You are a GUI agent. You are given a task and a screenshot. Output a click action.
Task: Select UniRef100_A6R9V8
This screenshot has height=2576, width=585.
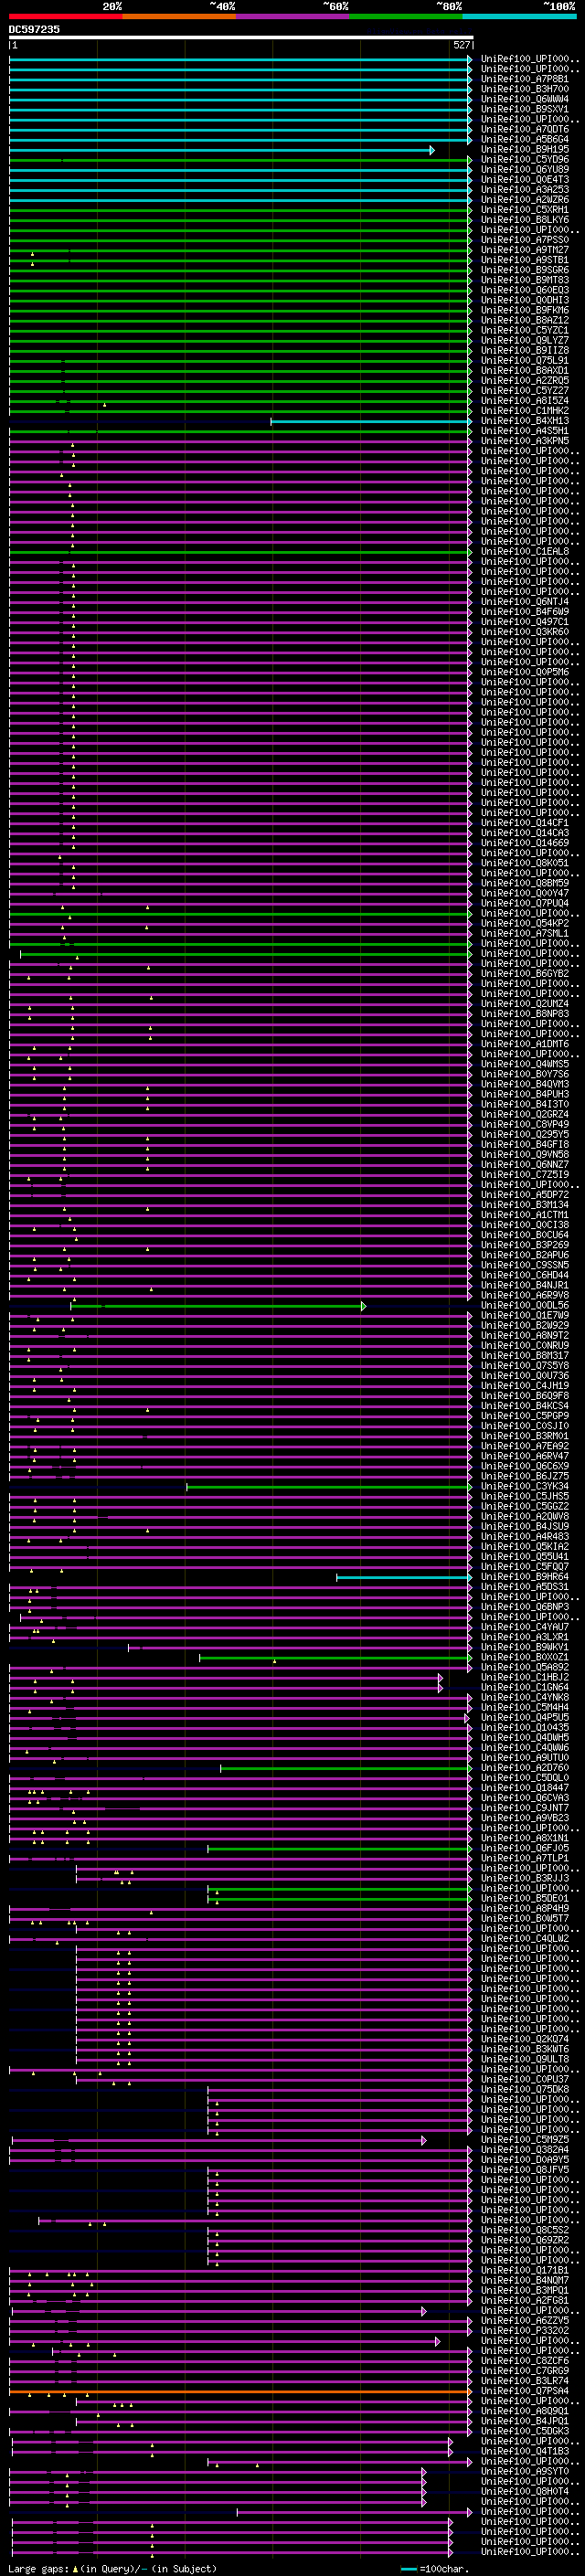click(525, 1295)
